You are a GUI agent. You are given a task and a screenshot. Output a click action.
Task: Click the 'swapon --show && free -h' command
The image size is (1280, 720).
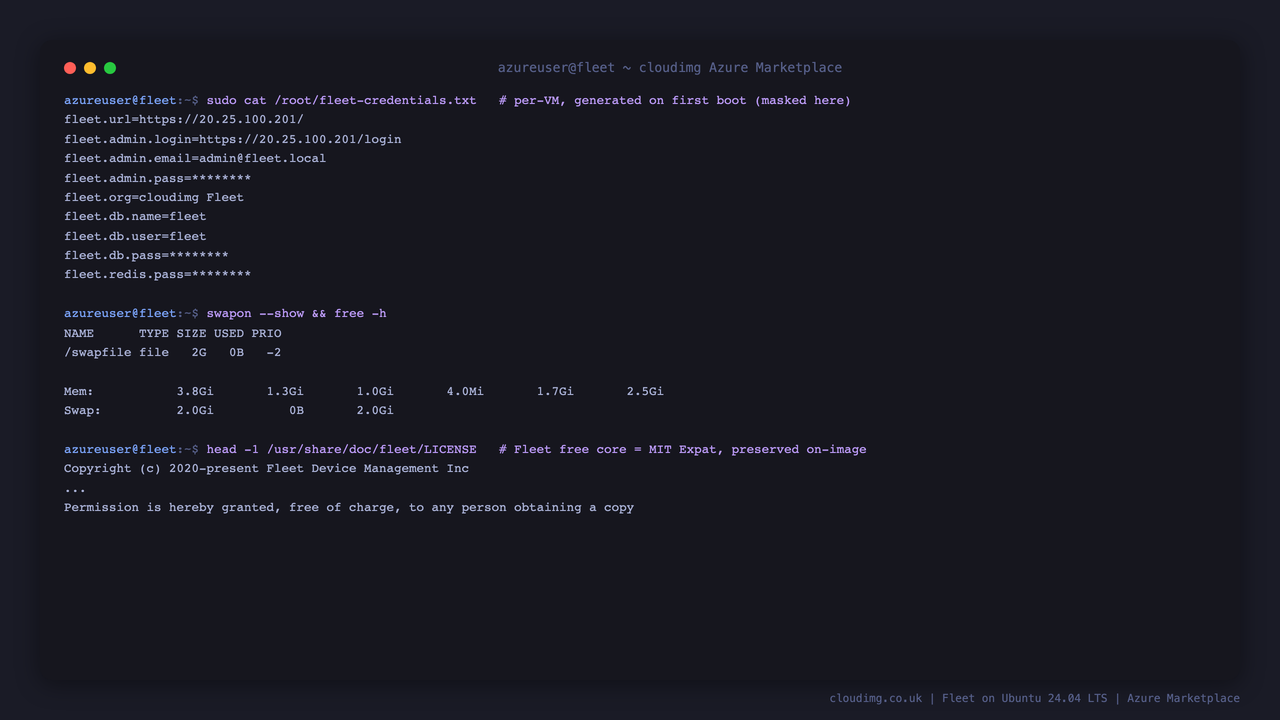click(297, 313)
